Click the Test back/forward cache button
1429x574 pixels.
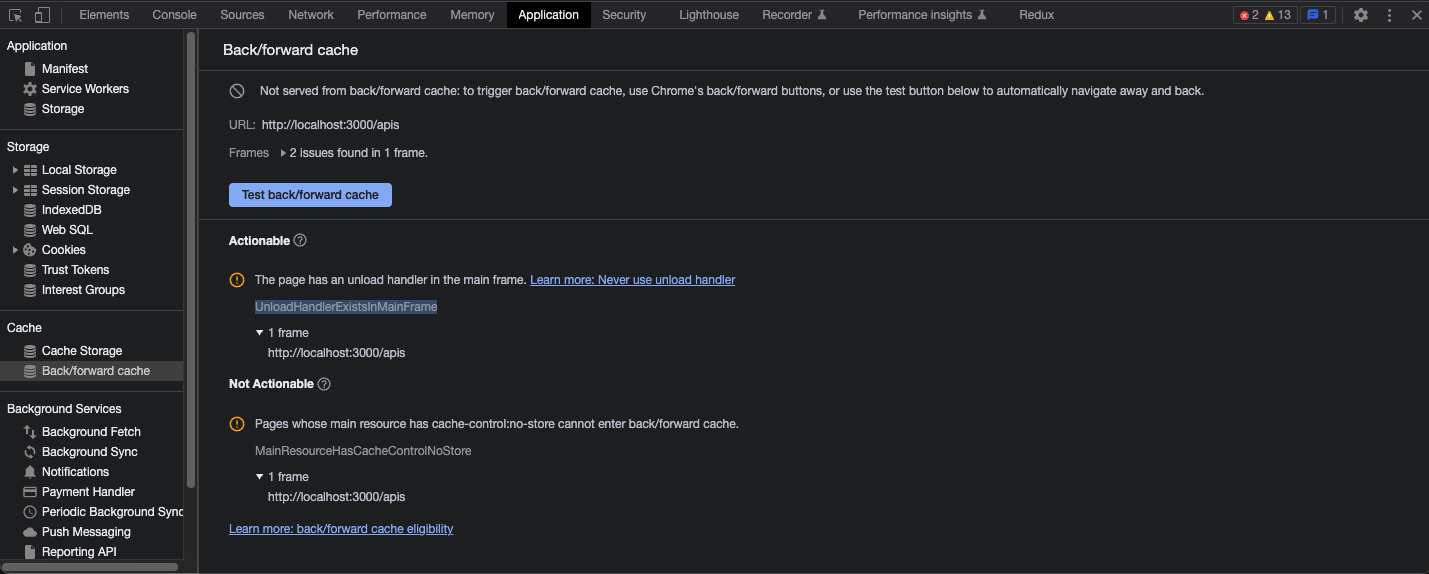coord(310,195)
